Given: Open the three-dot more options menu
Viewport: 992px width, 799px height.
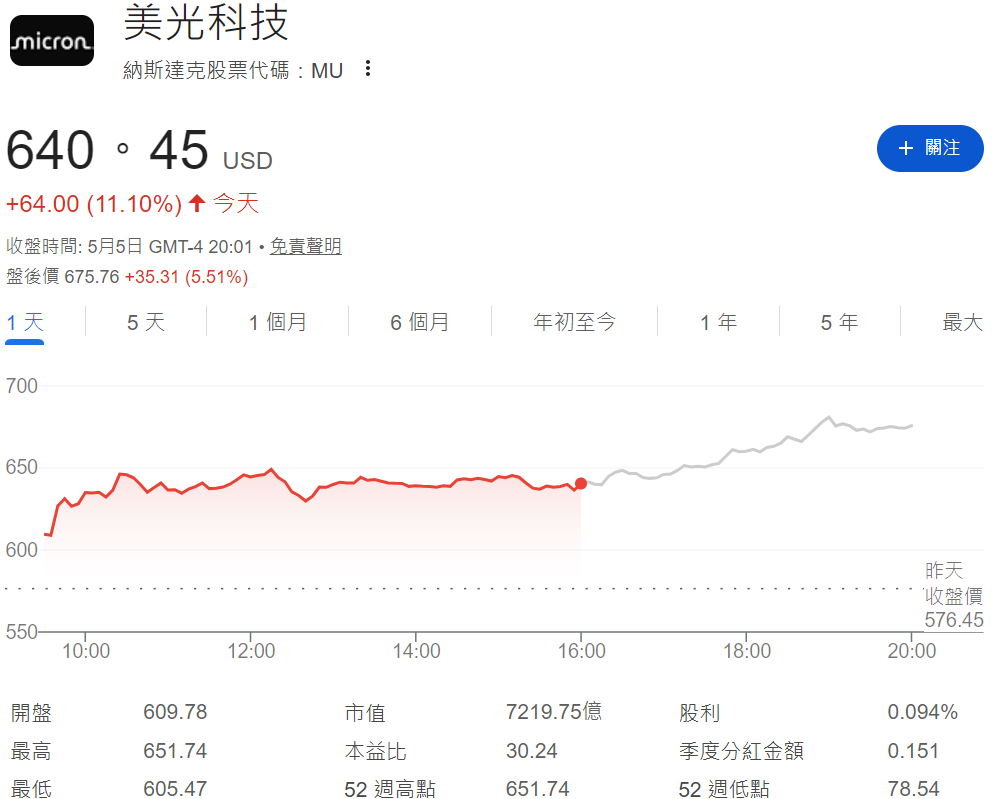Looking at the screenshot, I should [x=368, y=68].
